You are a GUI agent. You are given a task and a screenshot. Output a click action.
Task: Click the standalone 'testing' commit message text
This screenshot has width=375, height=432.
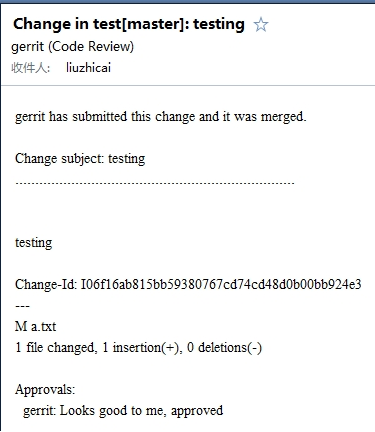click(x=34, y=242)
